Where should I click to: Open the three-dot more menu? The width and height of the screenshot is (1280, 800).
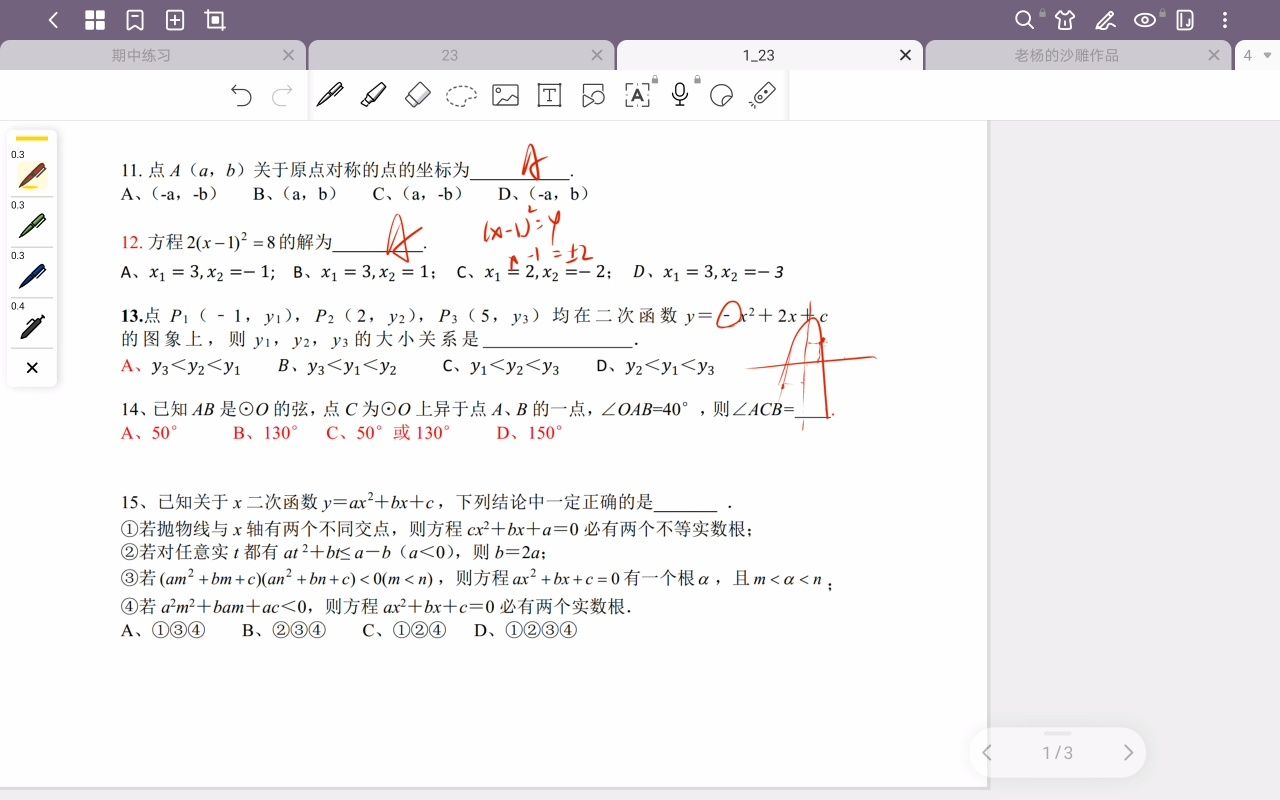click(x=1226, y=20)
